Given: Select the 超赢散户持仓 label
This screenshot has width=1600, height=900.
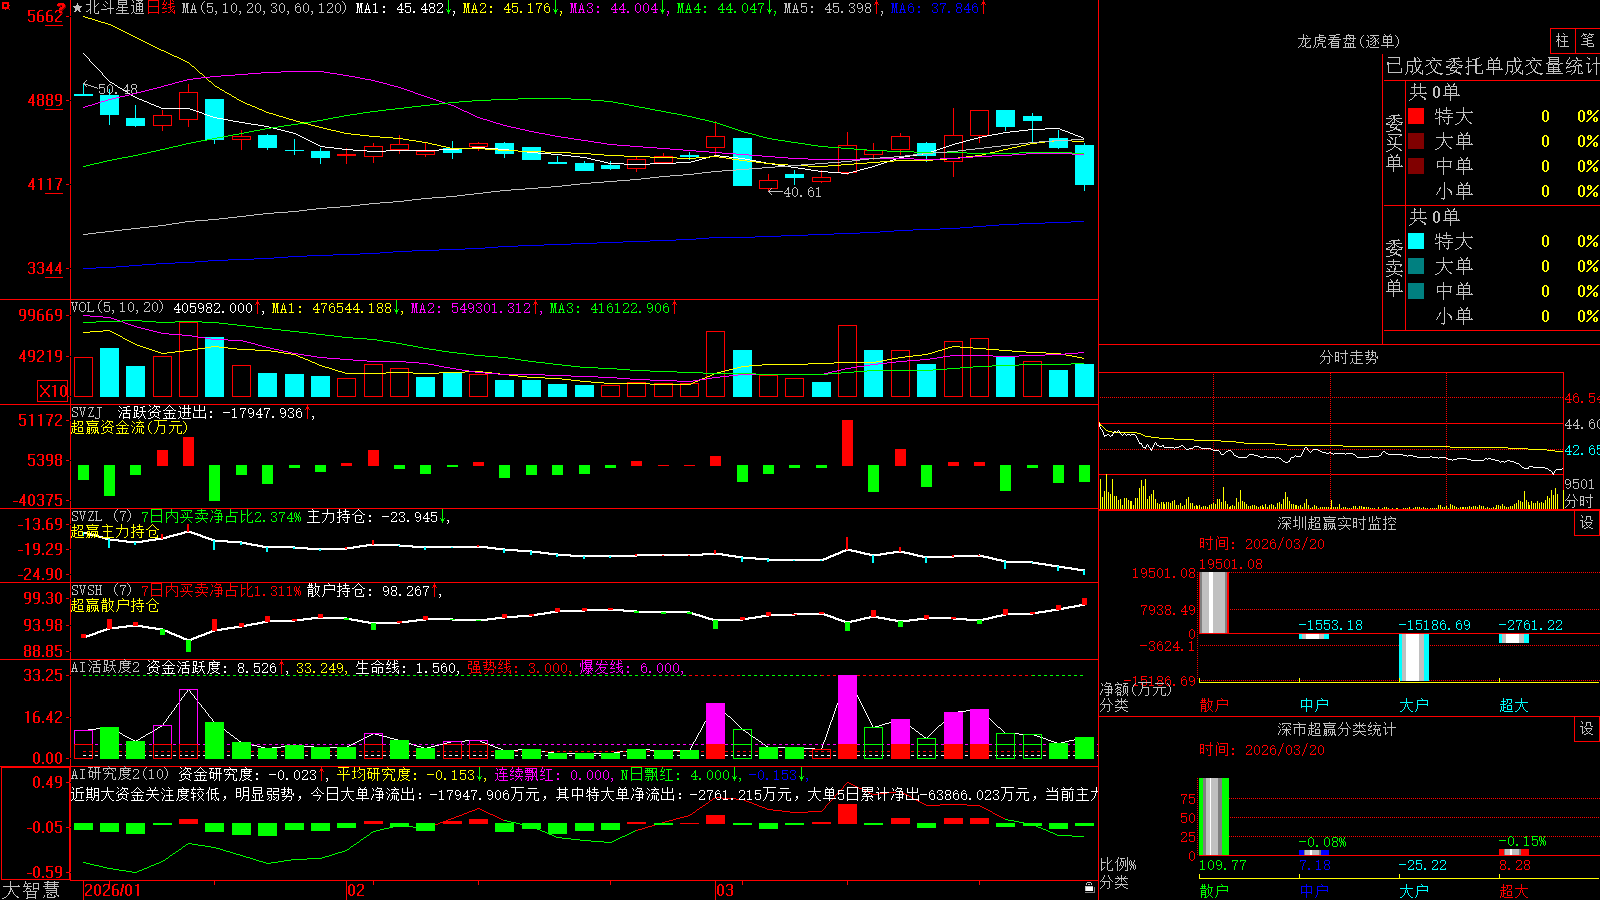Looking at the screenshot, I should point(115,605).
